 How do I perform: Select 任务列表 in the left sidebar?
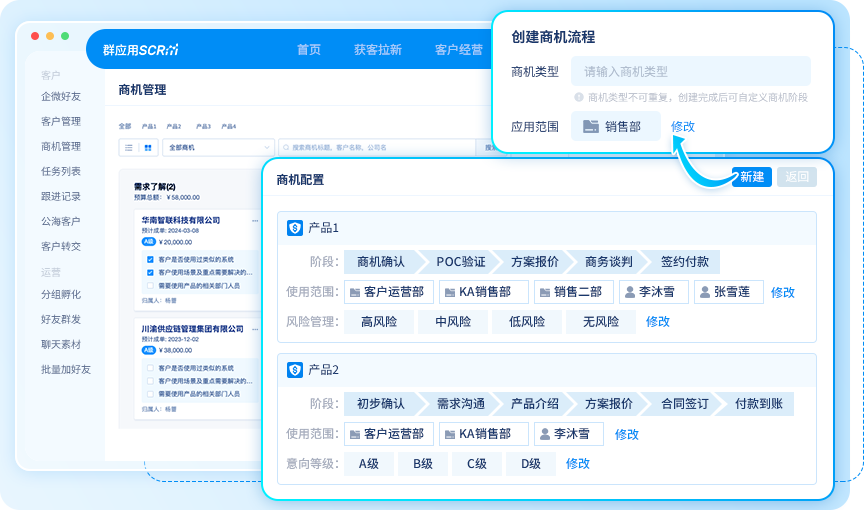tap(61, 171)
